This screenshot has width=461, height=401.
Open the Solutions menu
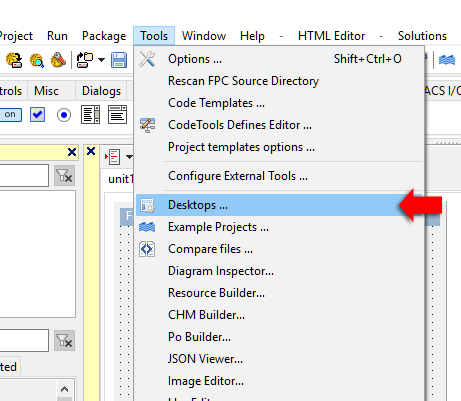pyautogui.click(x=422, y=36)
